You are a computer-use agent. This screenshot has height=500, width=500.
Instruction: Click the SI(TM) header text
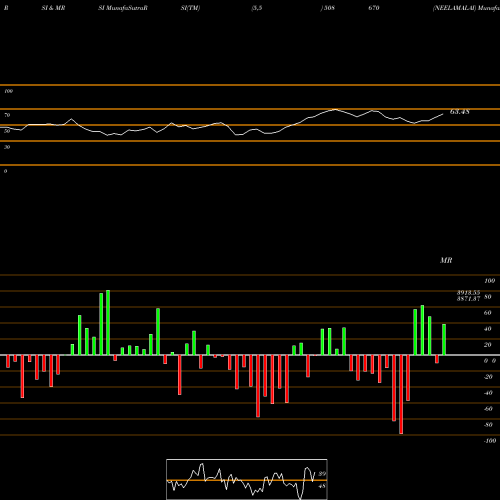pos(190,8)
